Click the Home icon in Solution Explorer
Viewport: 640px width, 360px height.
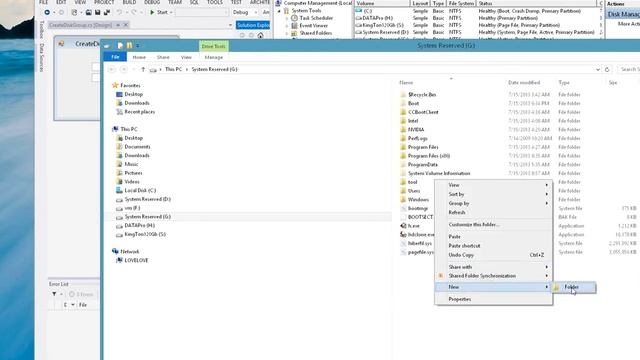click(260, 36)
